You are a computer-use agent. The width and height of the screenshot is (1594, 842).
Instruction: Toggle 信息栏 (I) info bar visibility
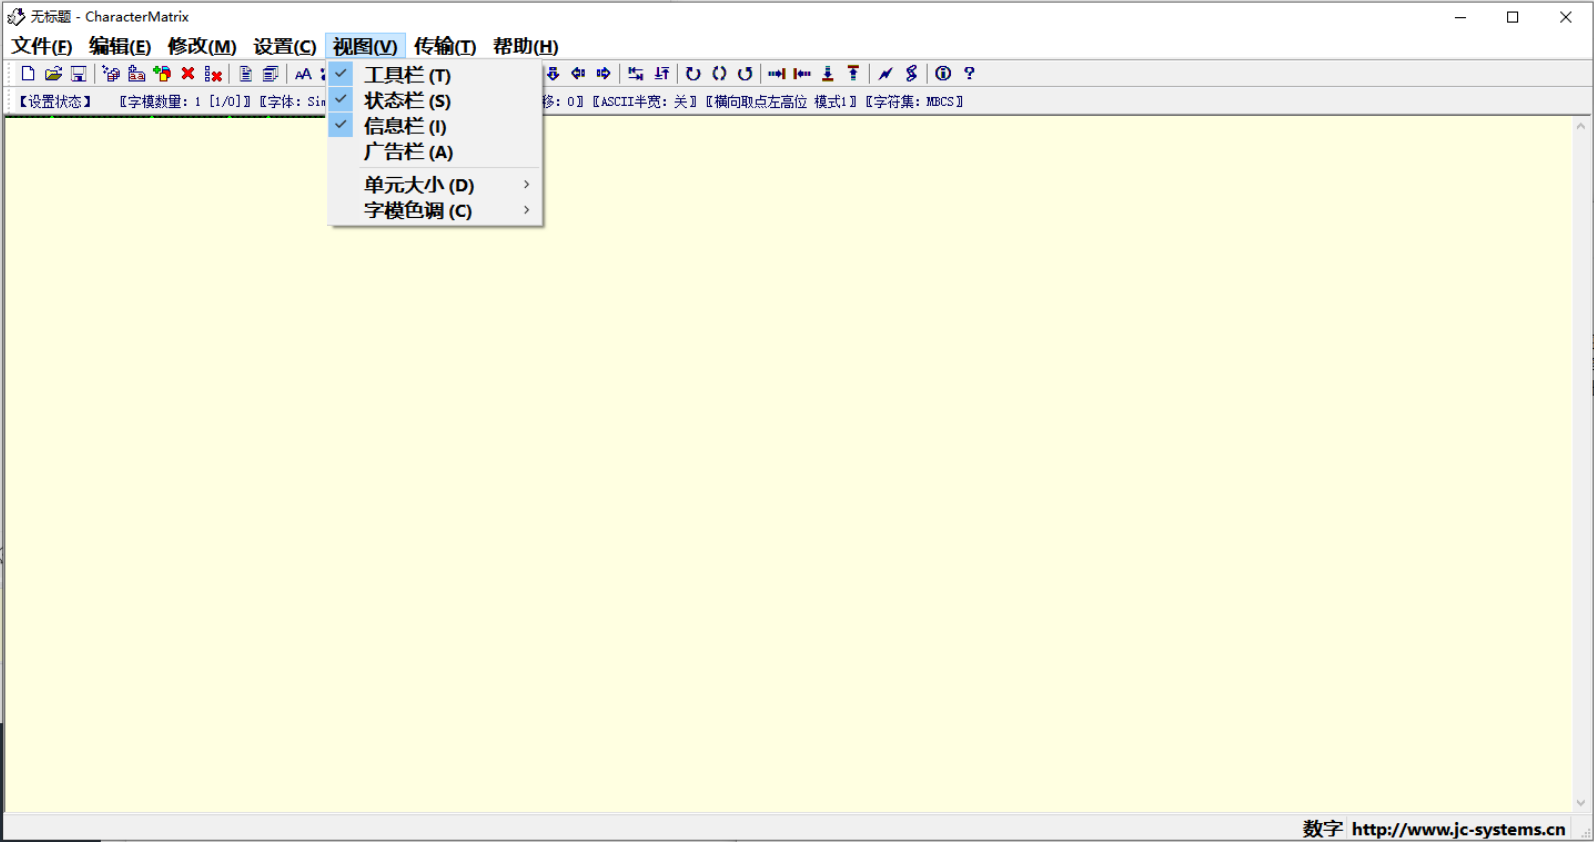(x=435, y=126)
